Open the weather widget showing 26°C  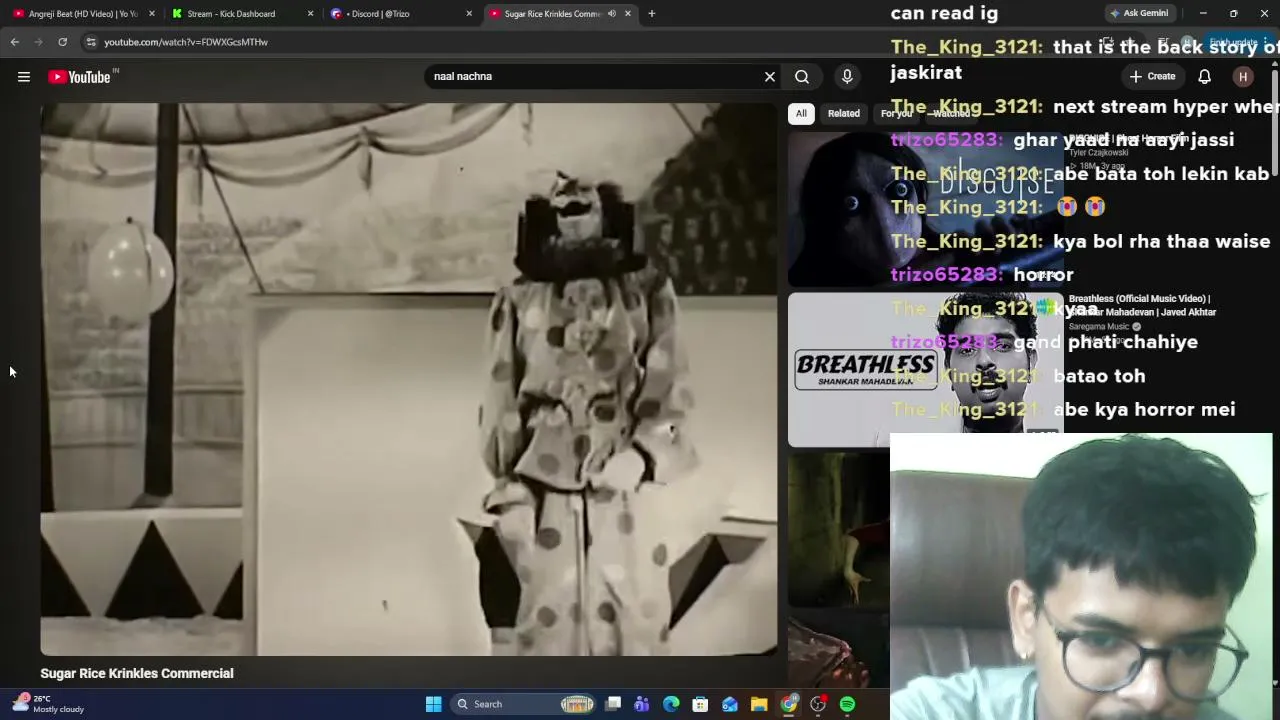[x=48, y=704]
